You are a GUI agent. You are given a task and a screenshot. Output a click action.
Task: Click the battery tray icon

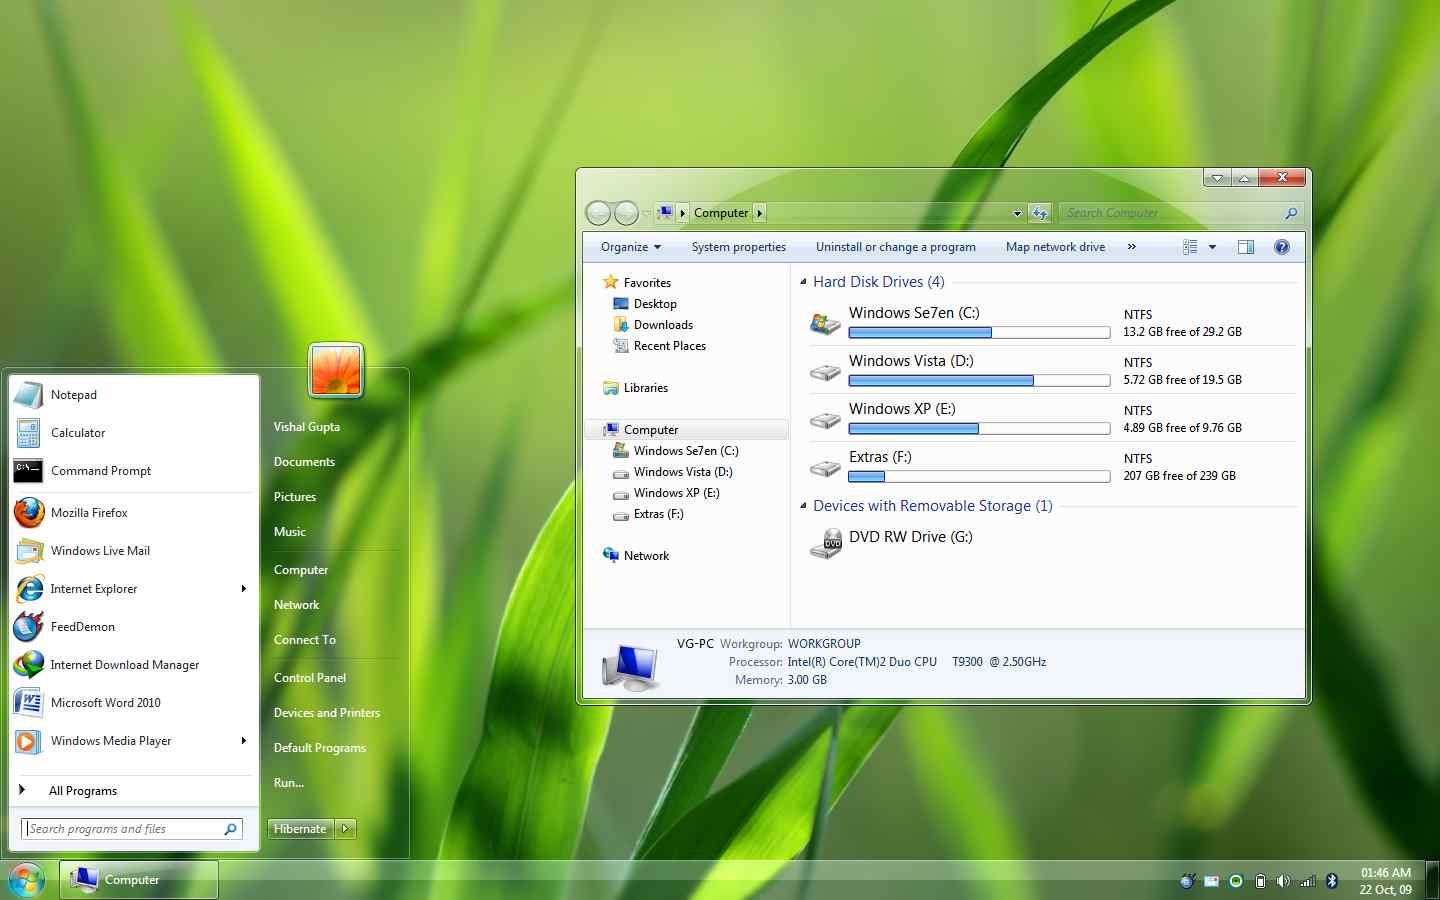point(1260,881)
